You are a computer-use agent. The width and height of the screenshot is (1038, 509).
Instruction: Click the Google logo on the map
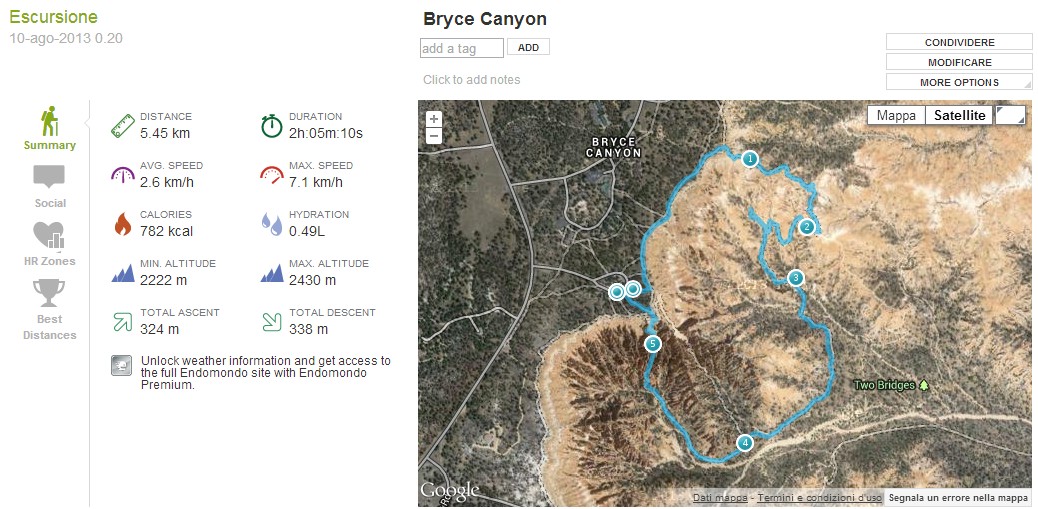coord(449,490)
